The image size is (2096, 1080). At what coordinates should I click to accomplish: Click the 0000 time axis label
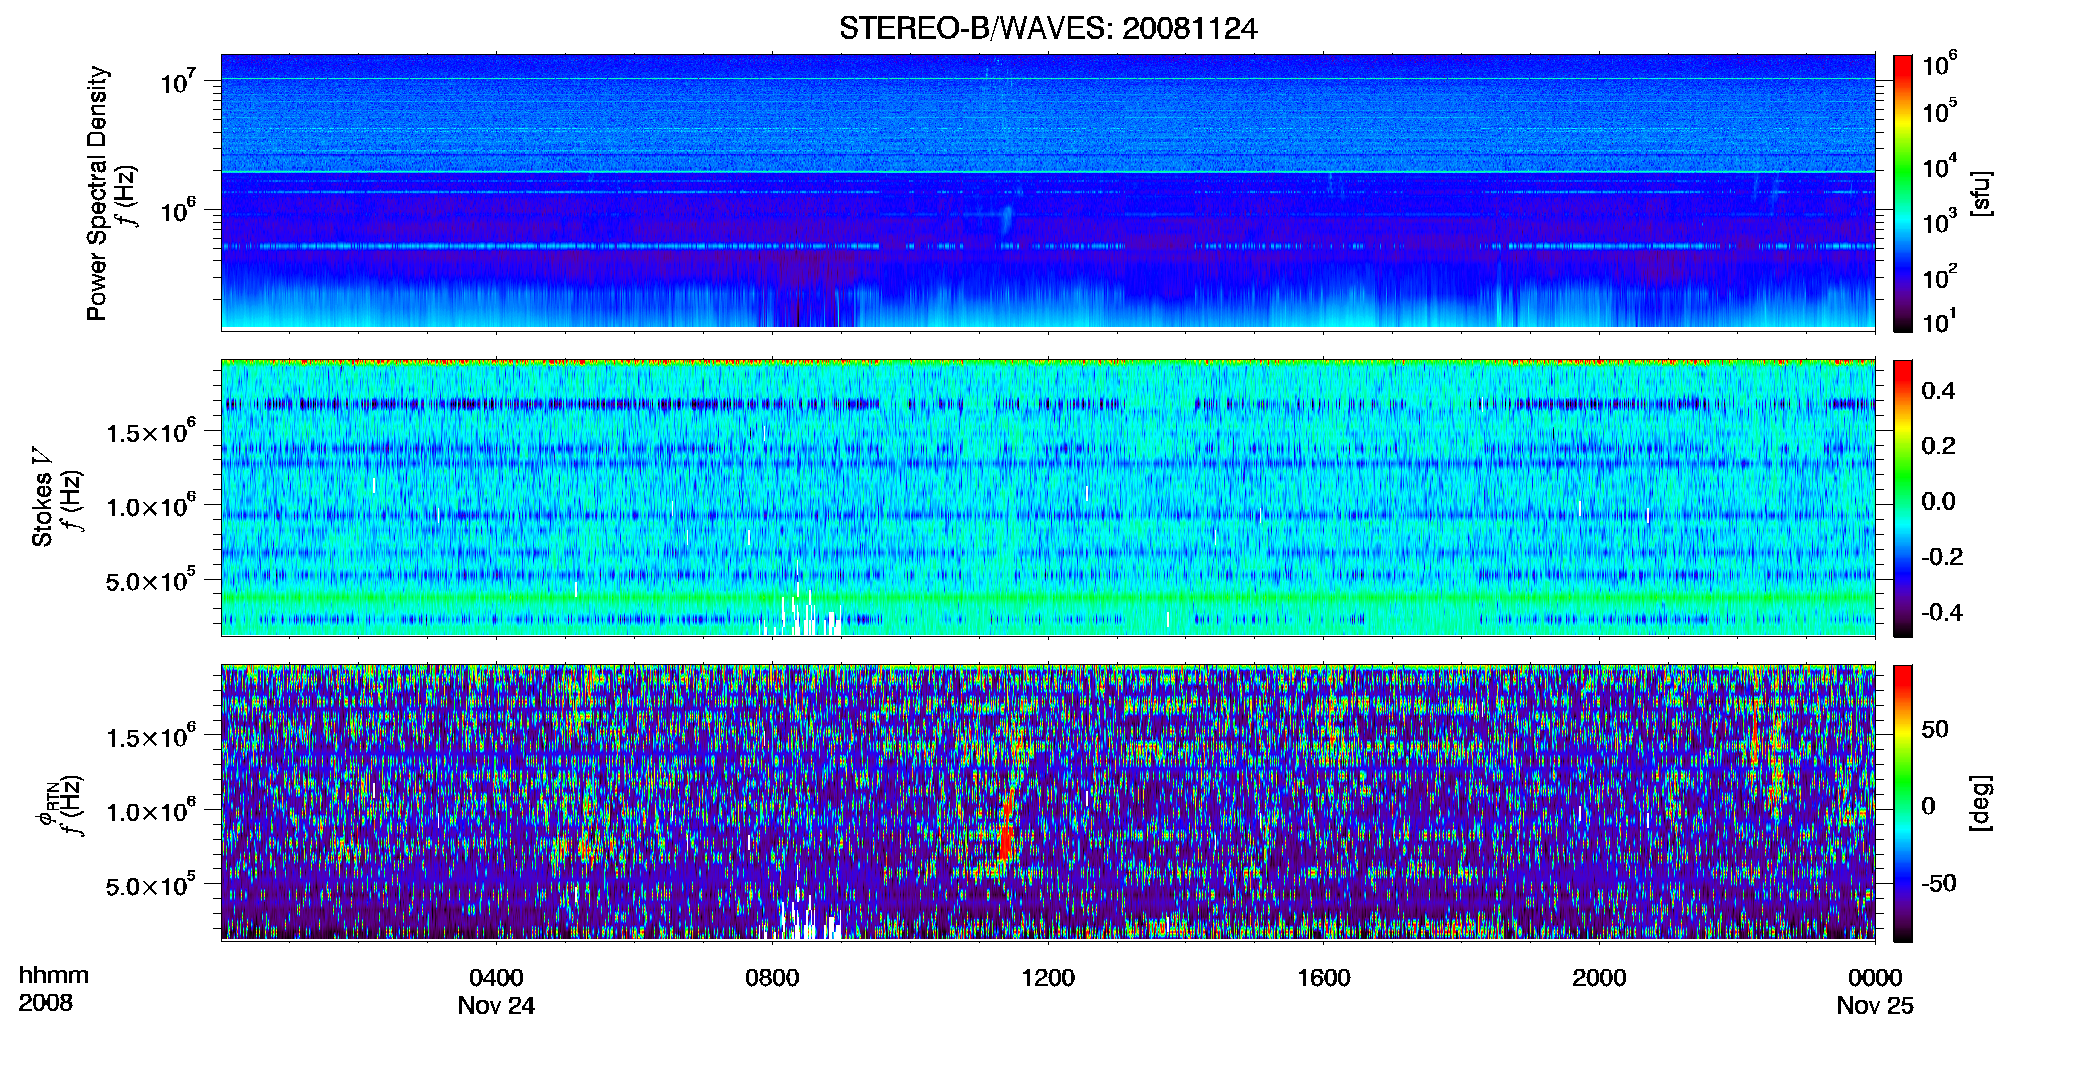click(x=1875, y=978)
